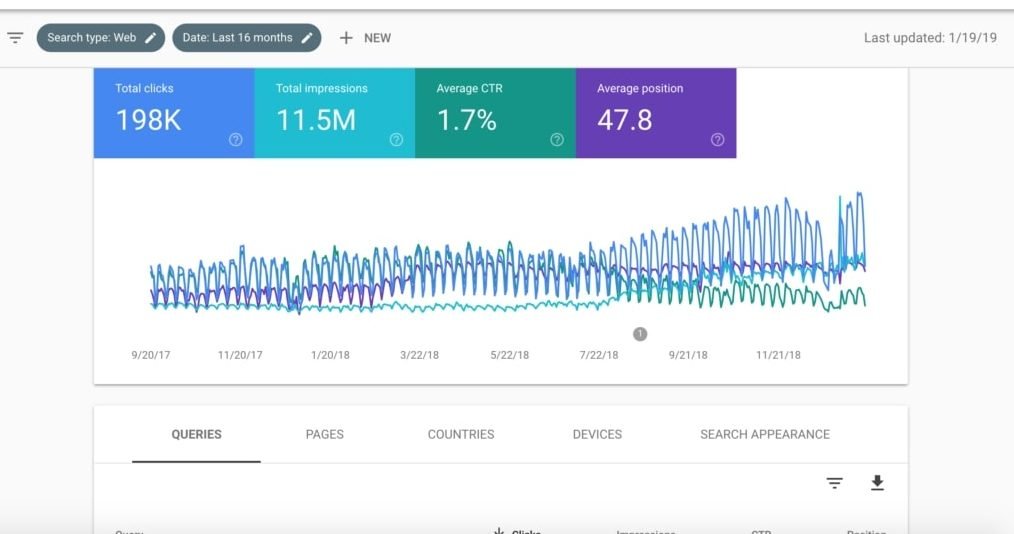Open help icon on Total impressions card
The height and width of the screenshot is (534, 1014).
396,140
